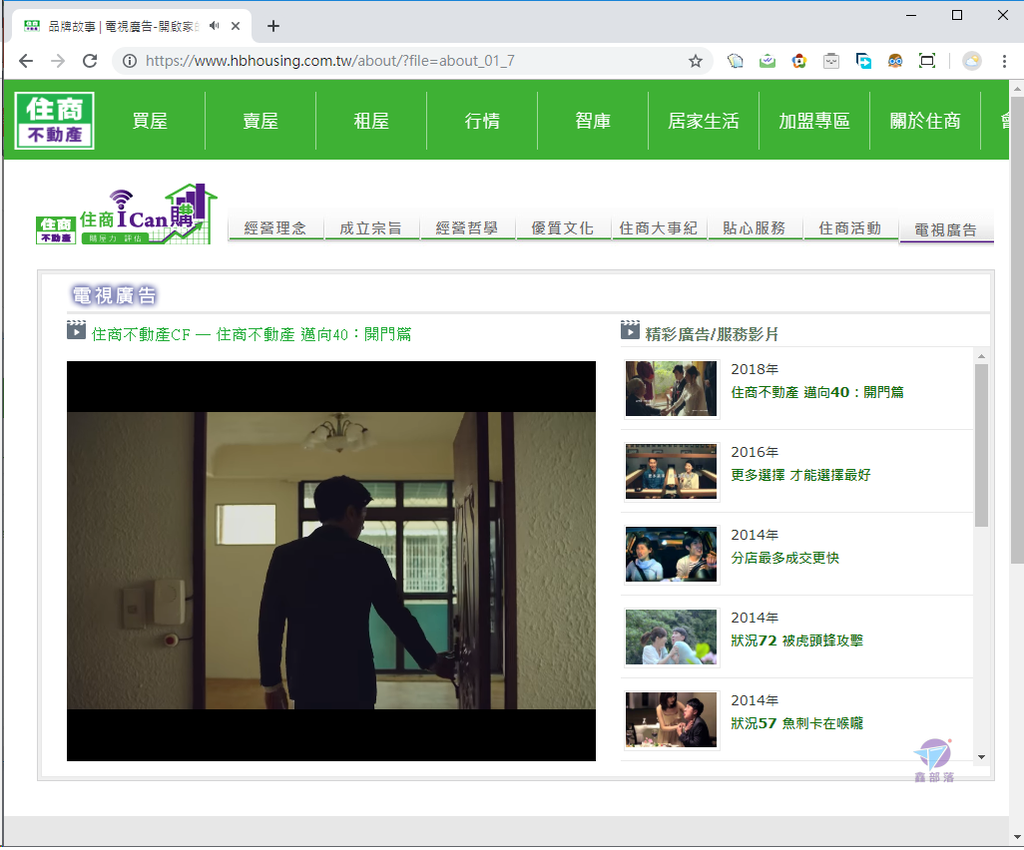Image resolution: width=1024 pixels, height=850 pixels.
Task: Click the video list scrollbar up arrow
Action: 981,356
